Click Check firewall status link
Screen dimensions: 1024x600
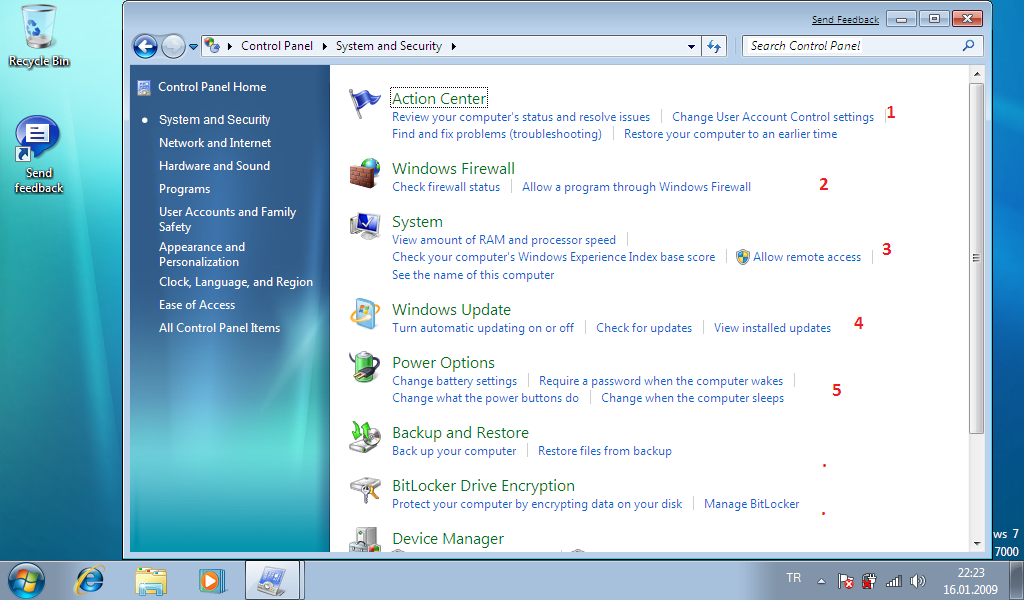pos(446,187)
